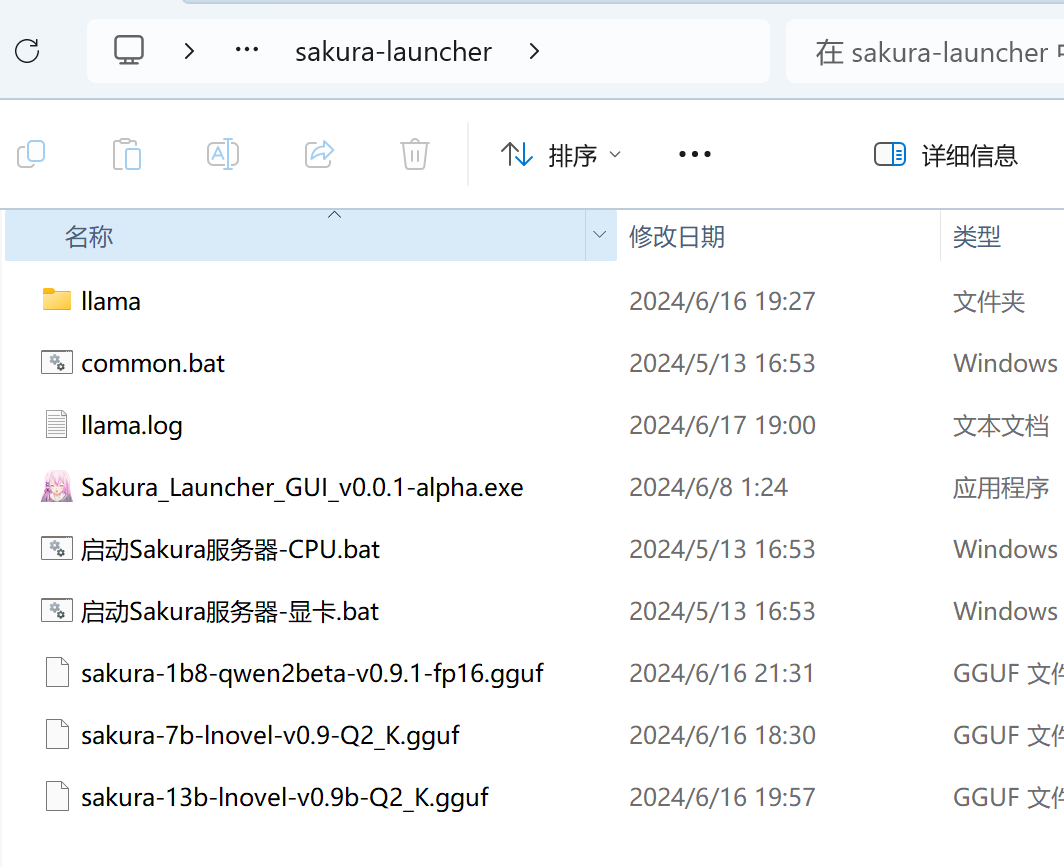Image resolution: width=1064 pixels, height=867 pixels.
Task: Click the Refresh icon in the address bar
Action: click(28, 51)
